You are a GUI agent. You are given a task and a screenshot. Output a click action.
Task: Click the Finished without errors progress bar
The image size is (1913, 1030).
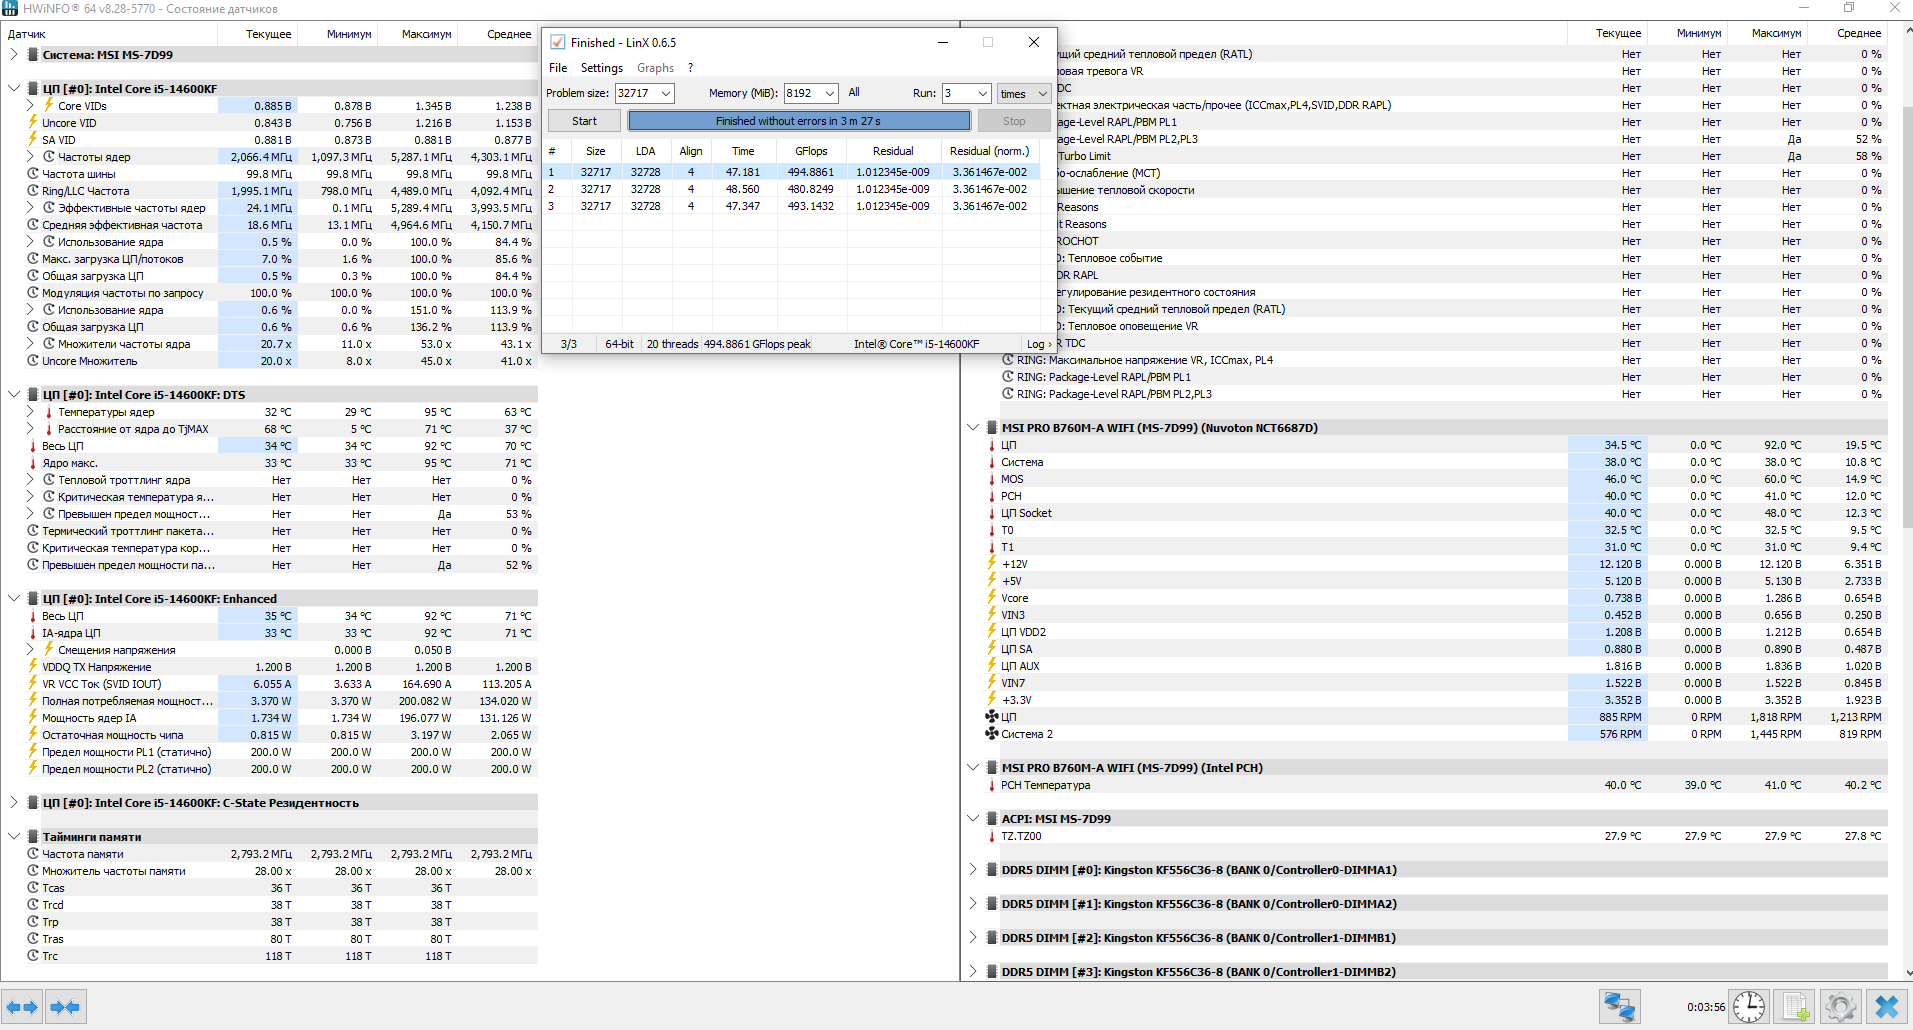tap(799, 121)
